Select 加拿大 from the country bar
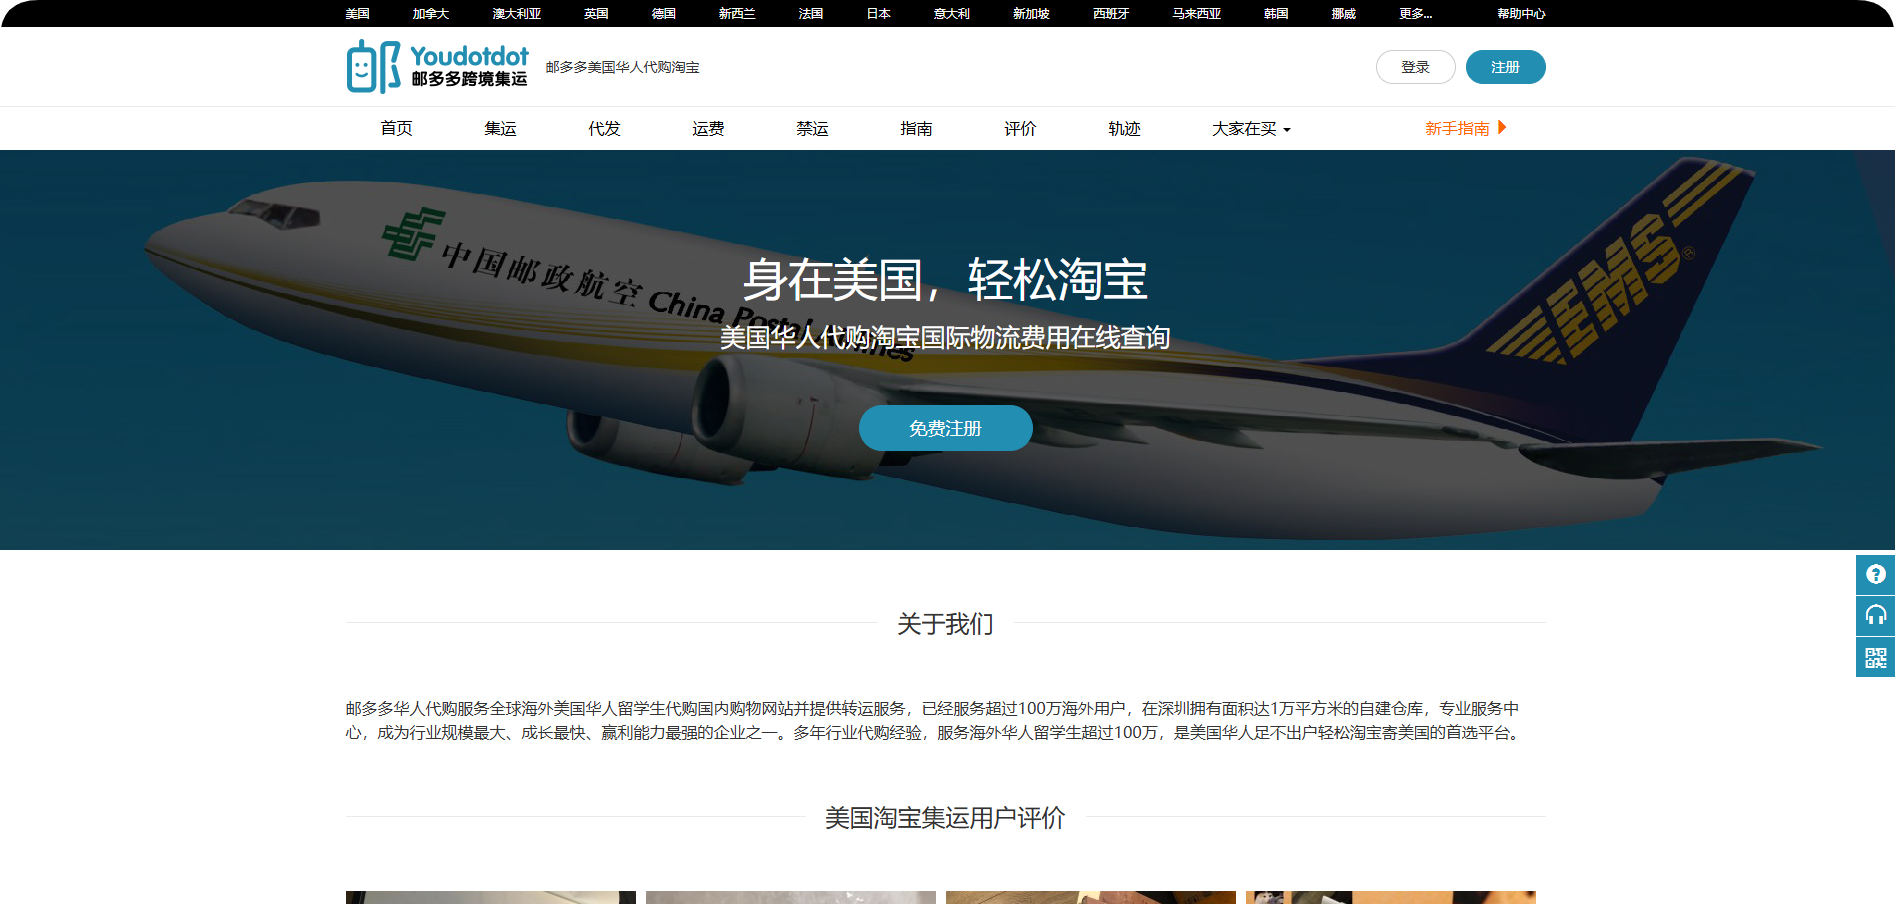This screenshot has height=904, width=1895. pyautogui.click(x=431, y=14)
